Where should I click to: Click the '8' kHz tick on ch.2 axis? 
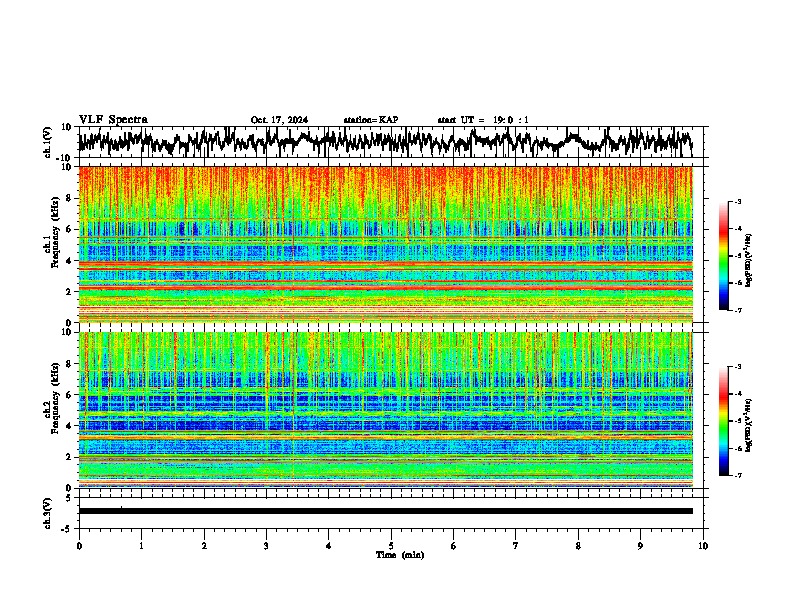(69, 364)
